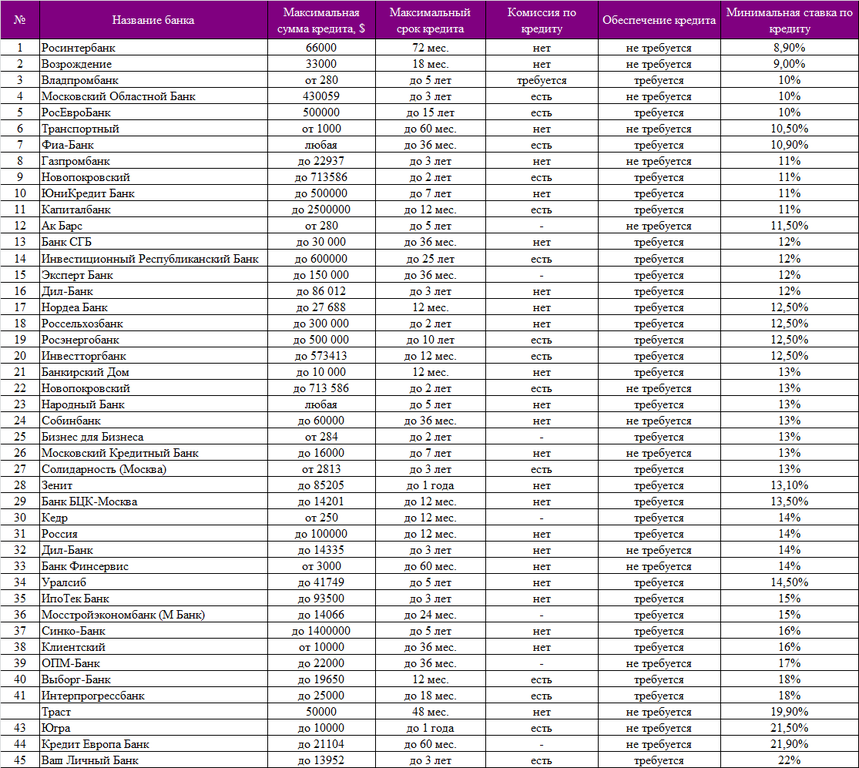Select the 'Траст' cell
This screenshot has width=859, height=768.
point(153,712)
